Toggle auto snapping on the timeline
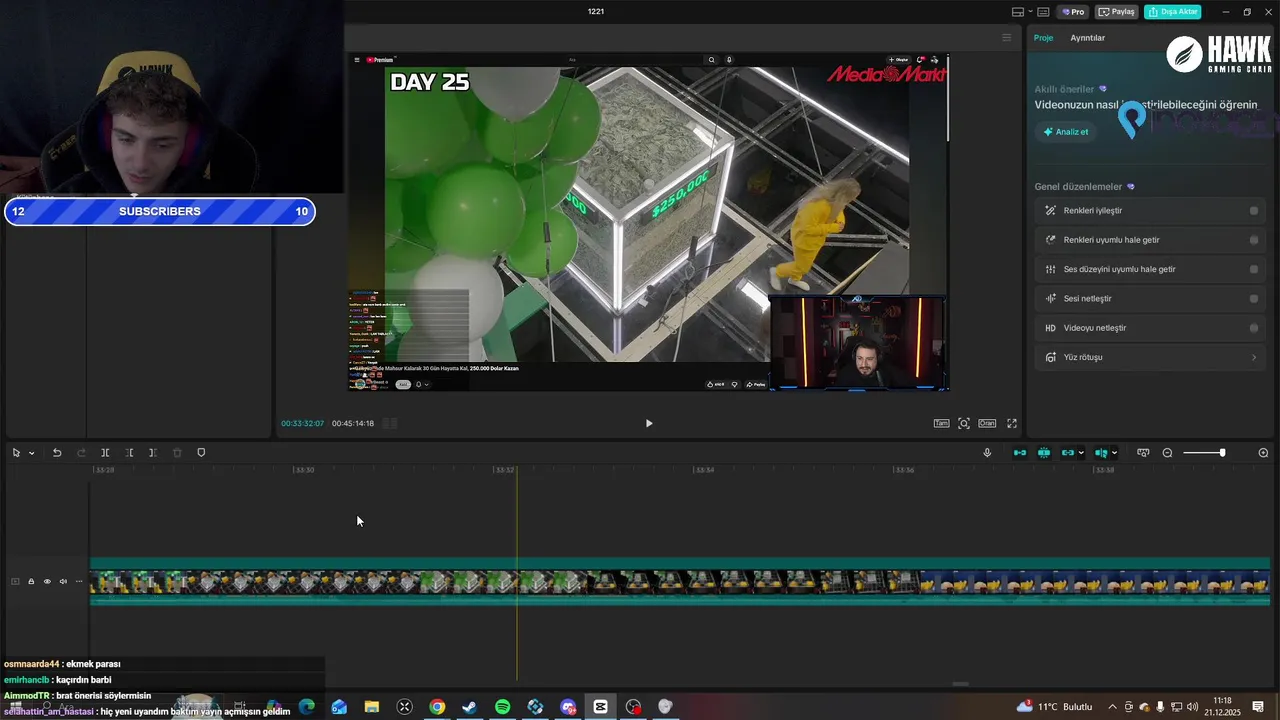Image resolution: width=1280 pixels, height=720 pixels. [x=1044, y=453]
